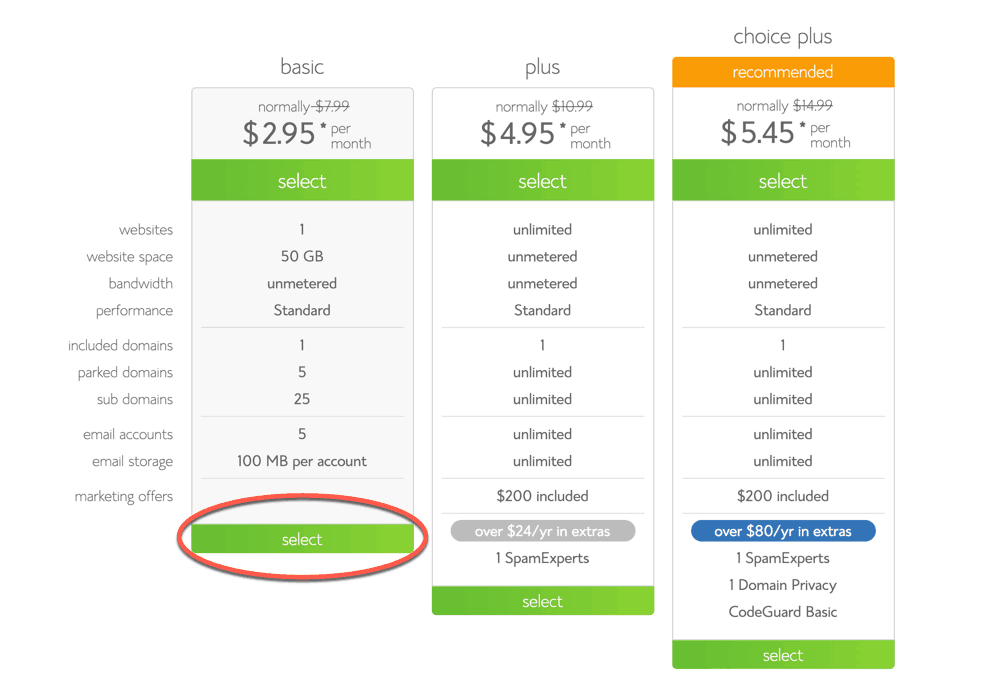Screen dimensions: 1000x680
Task: Click the basic plan heading
Action: point(302,67)
